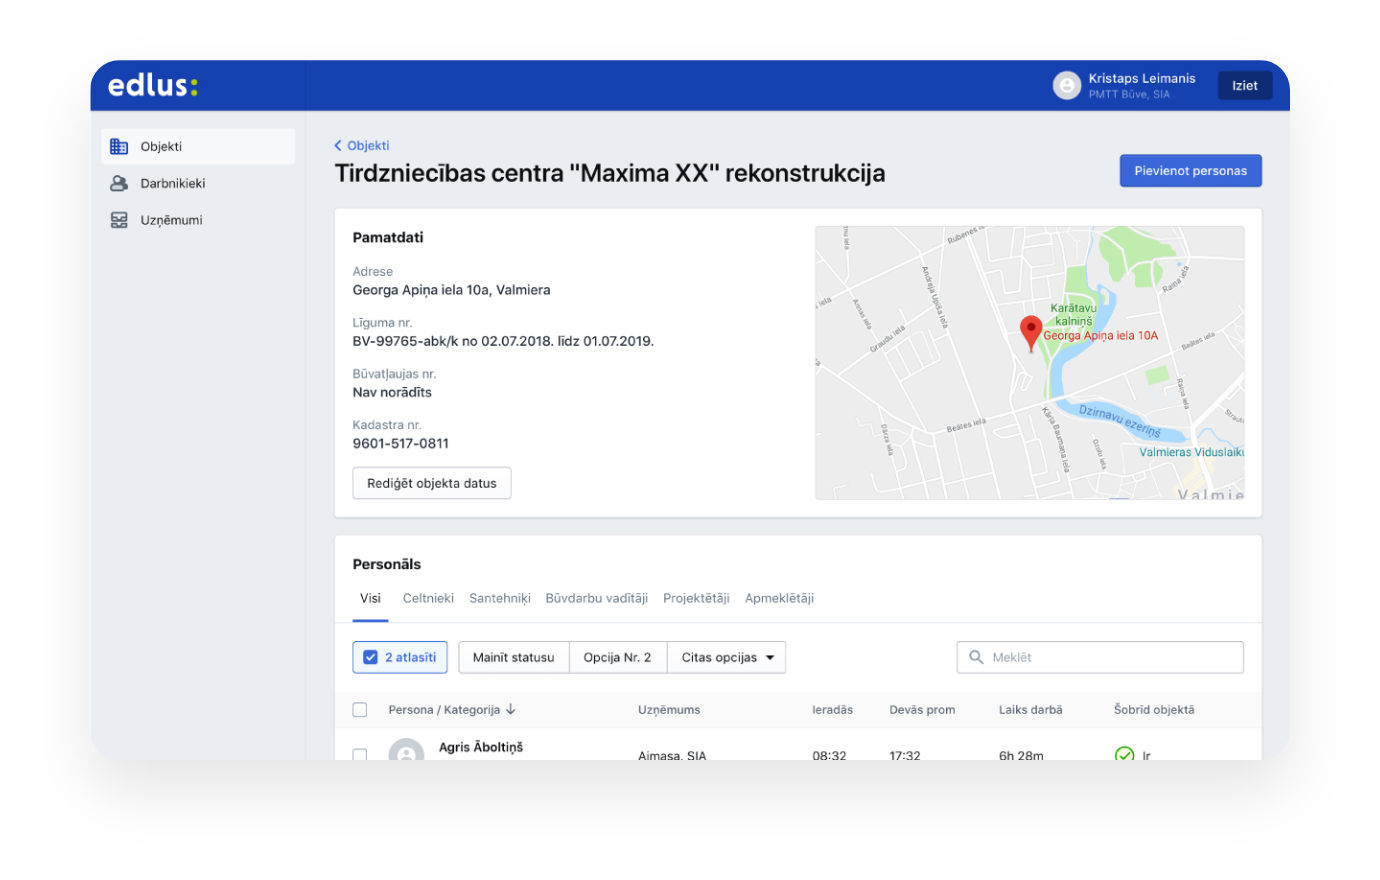Click the Devās prom column header
1380x880 pixels.
(x=922, y=710)
